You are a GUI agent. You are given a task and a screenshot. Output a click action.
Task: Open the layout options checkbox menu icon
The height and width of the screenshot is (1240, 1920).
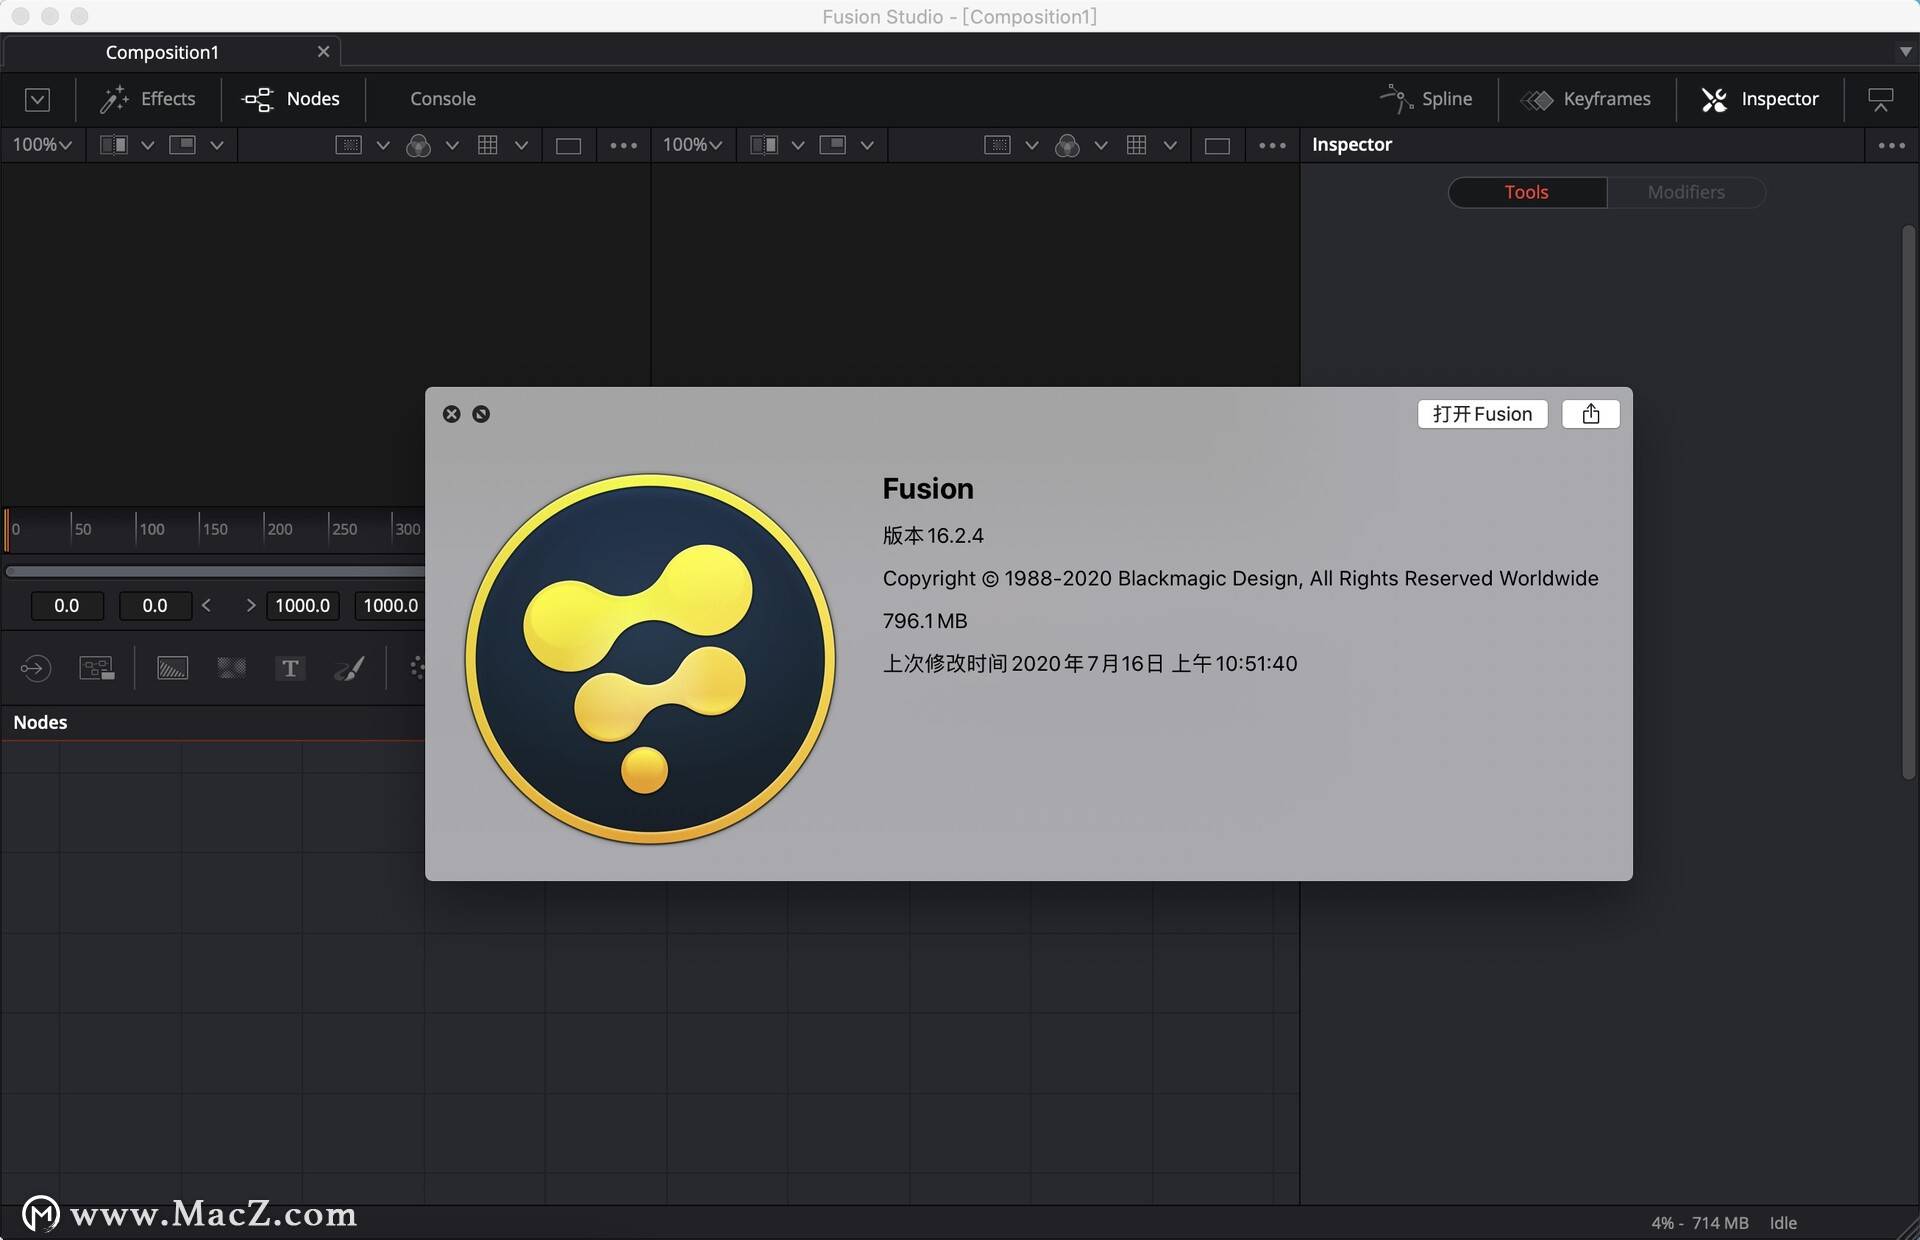[x=37, y=99]
